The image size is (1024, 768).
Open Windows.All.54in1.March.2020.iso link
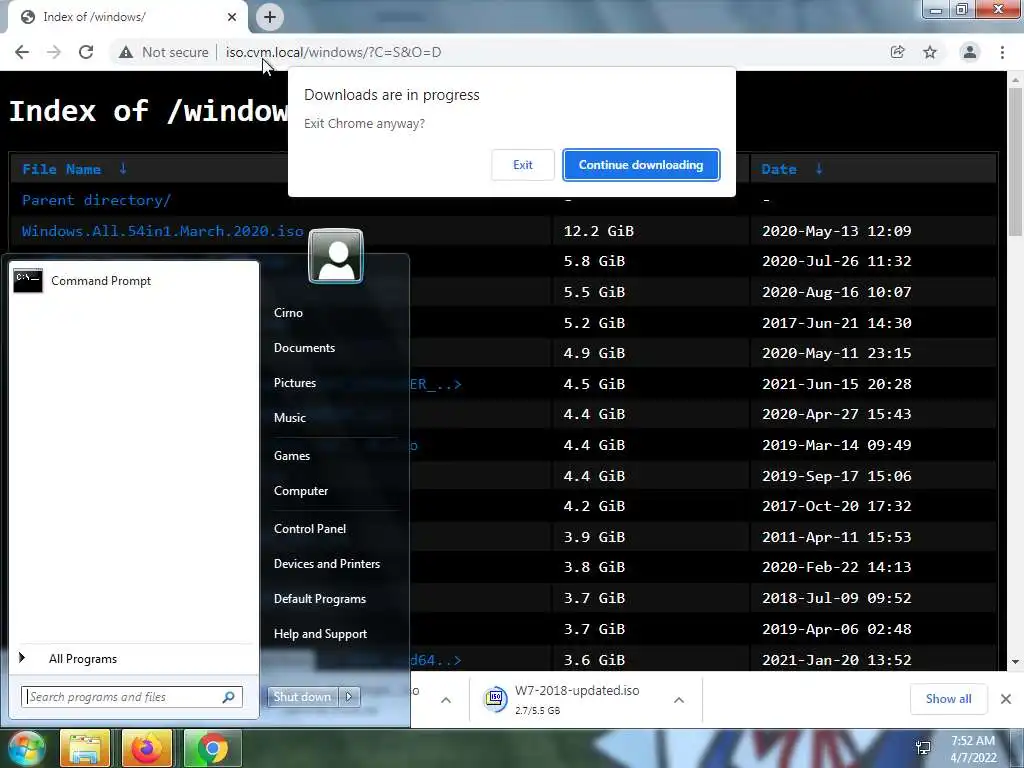click(x=163, y=231)
